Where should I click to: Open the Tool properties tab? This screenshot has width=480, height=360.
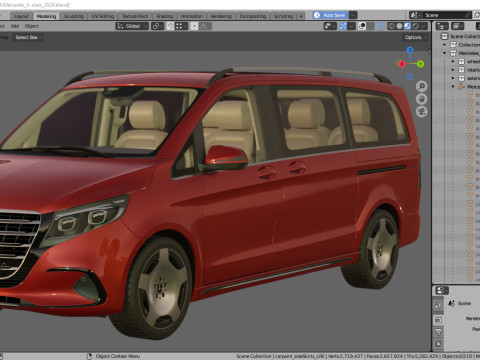(438, 305)
